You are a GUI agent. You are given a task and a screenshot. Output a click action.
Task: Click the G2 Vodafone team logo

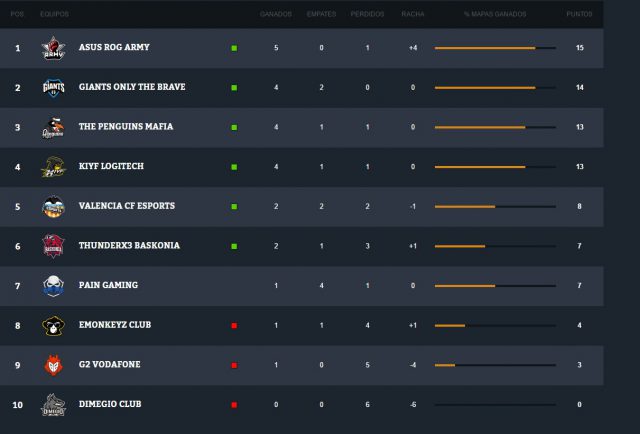pos(53,365)
